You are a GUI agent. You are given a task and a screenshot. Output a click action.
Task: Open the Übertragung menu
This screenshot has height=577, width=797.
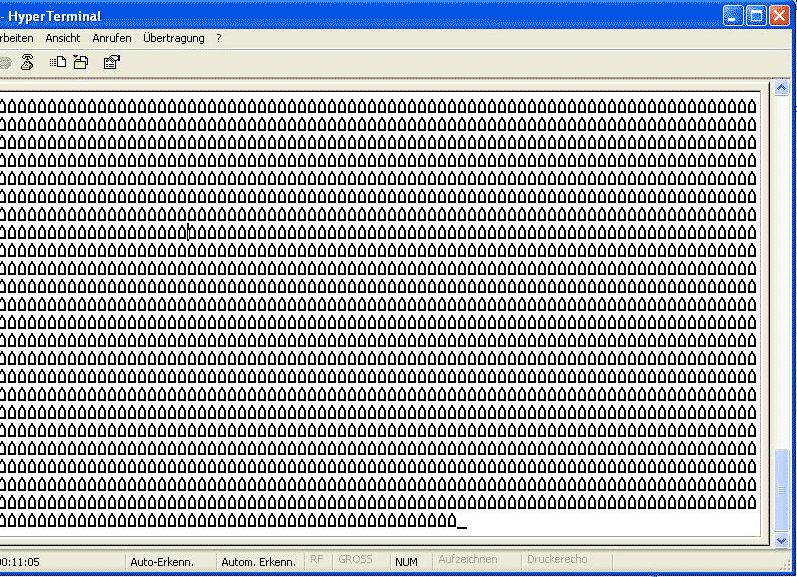point(174,38)
